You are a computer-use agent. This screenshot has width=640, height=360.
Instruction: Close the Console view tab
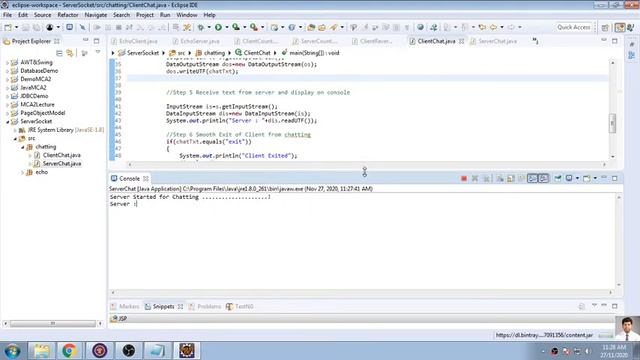coord(145,179)
